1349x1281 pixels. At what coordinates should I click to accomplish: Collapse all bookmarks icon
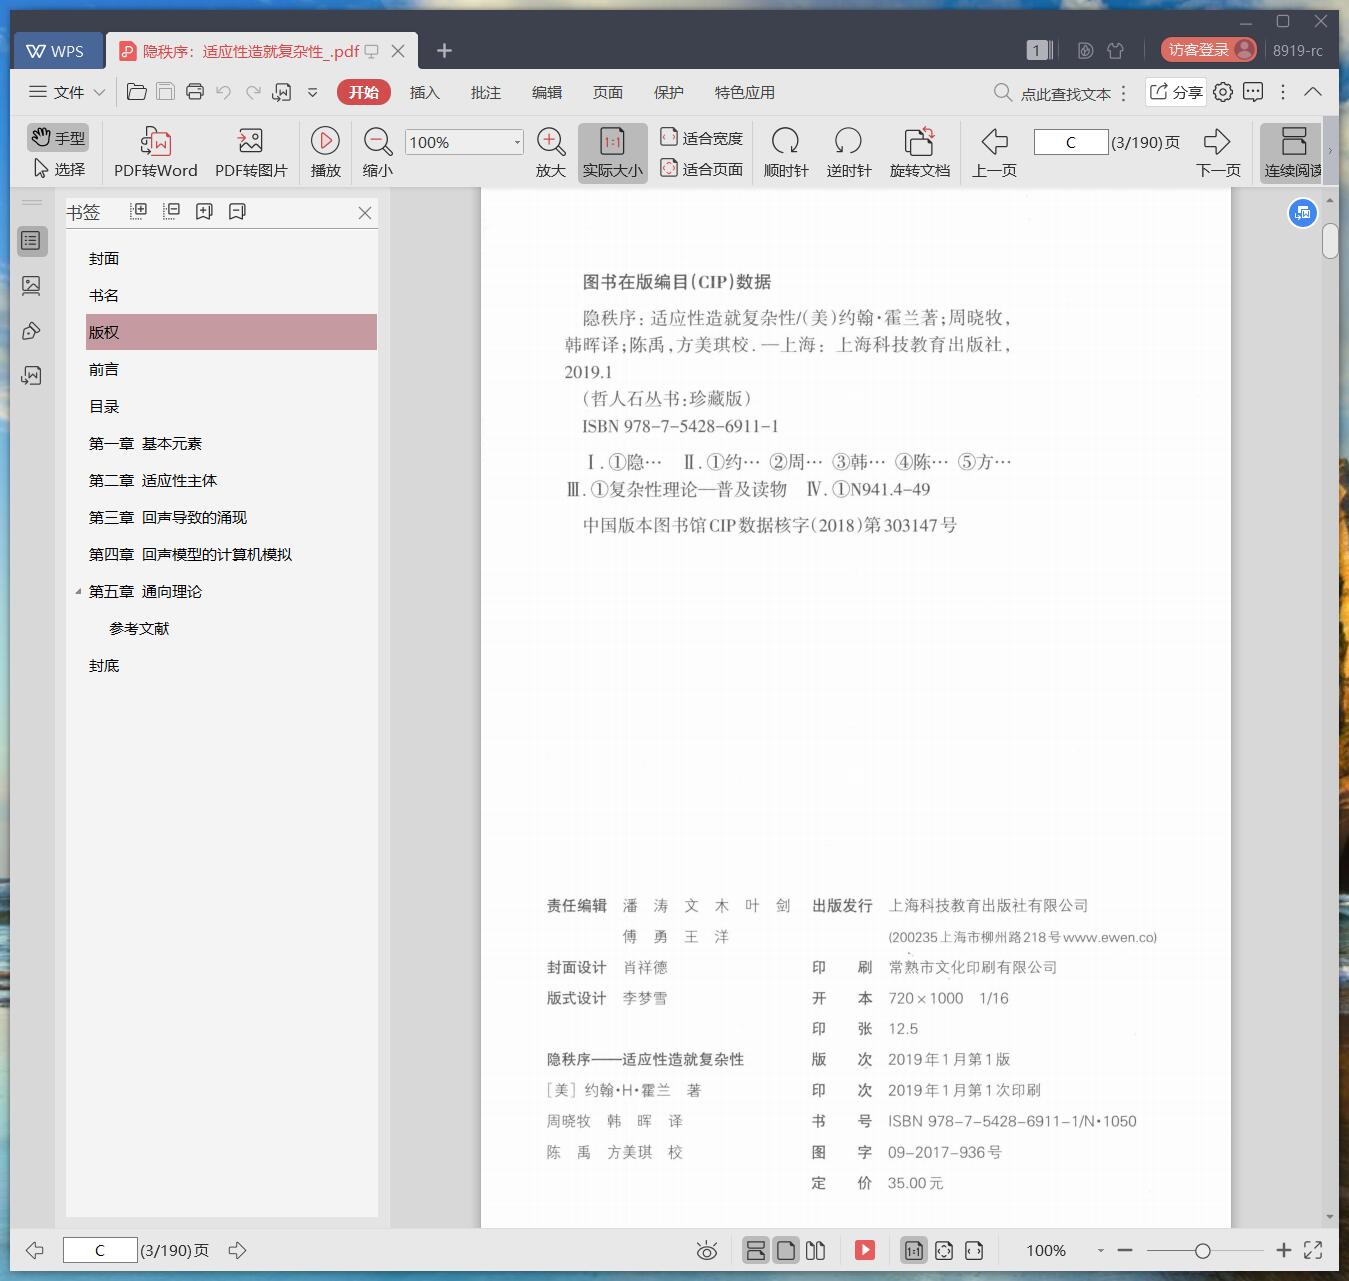[x=172, y=211]
